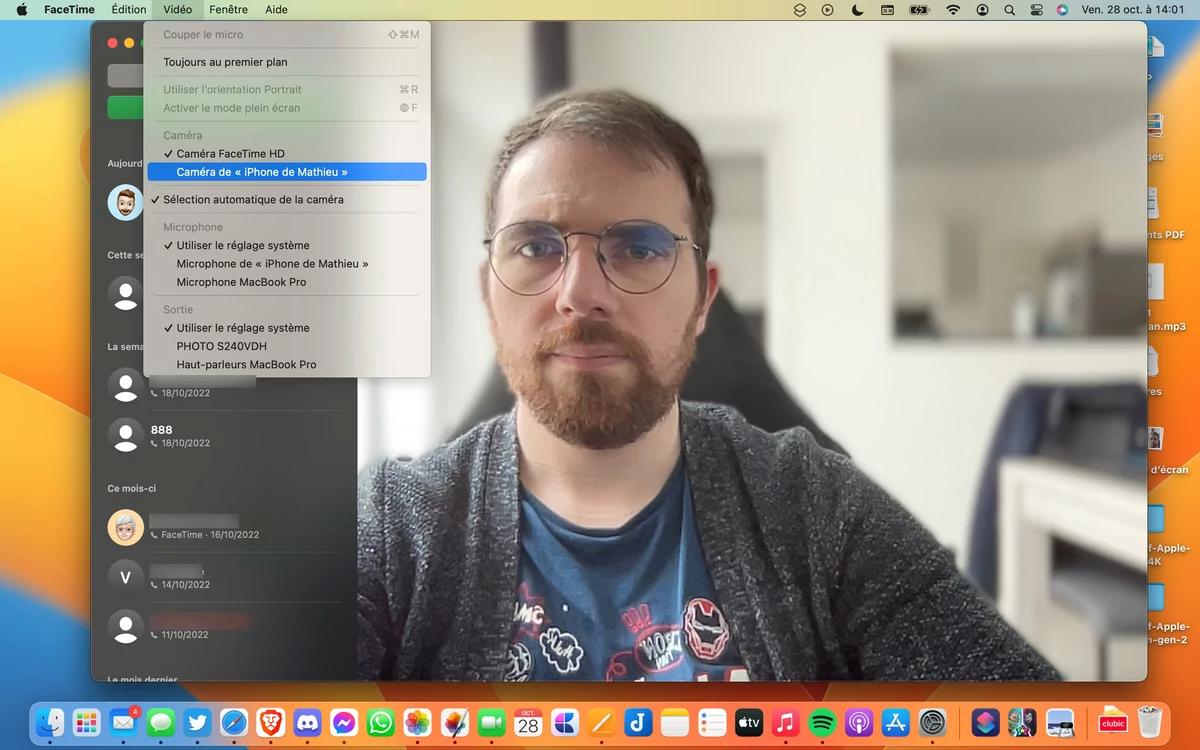Open Messenger from the Dock

pos(344,722)
